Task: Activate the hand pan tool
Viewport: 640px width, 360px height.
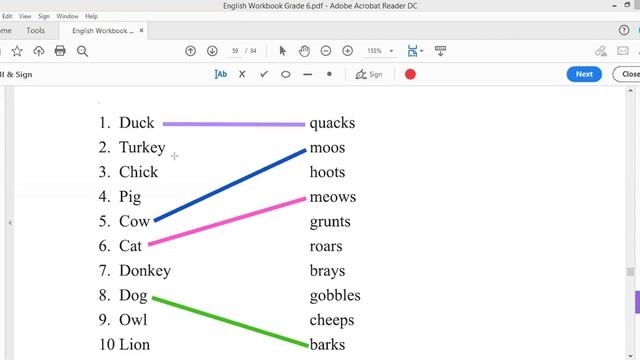Action: (304, 51)
